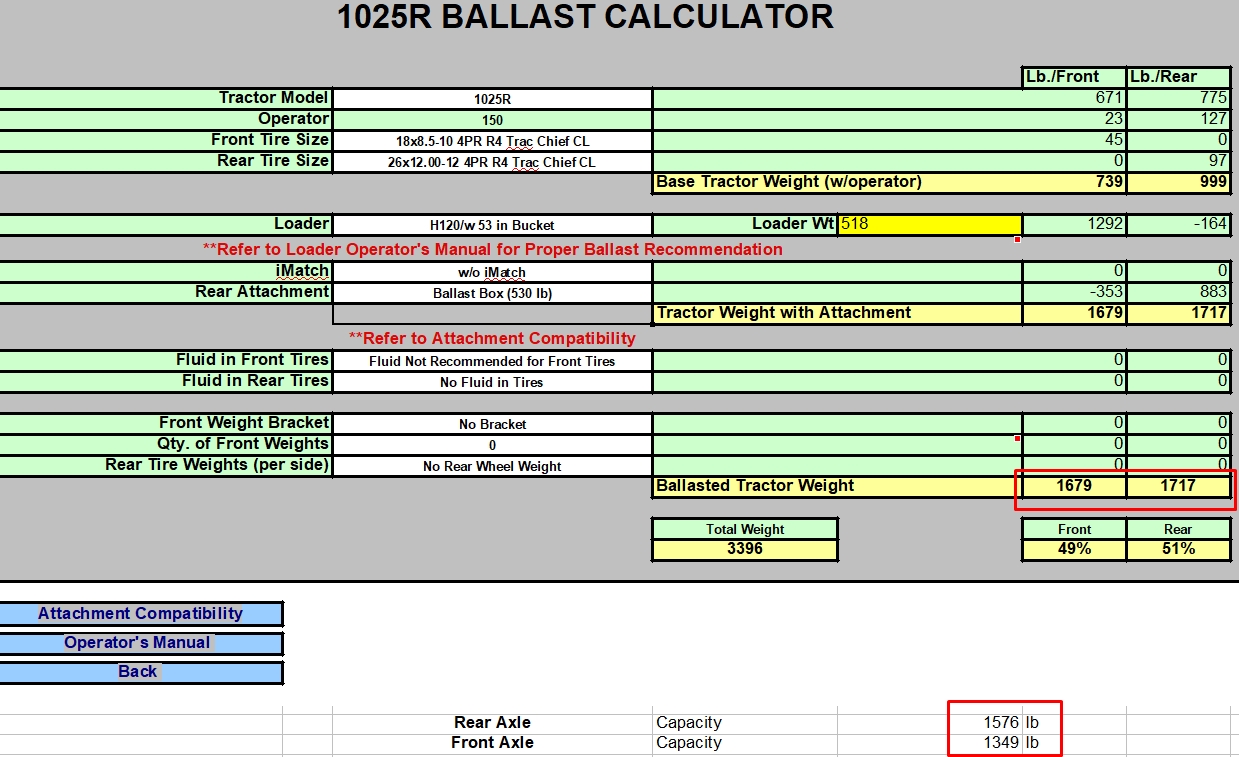
Task: Select the No Fluid in Tires cell
Action: pos(492,382)
